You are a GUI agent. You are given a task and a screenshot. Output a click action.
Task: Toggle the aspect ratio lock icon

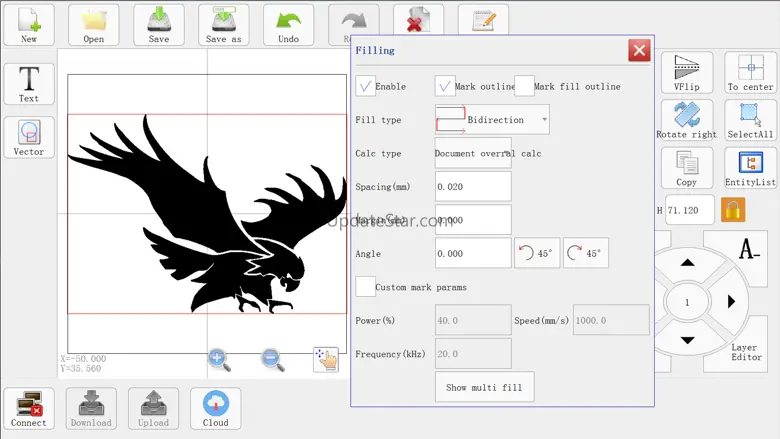(733, 209)
